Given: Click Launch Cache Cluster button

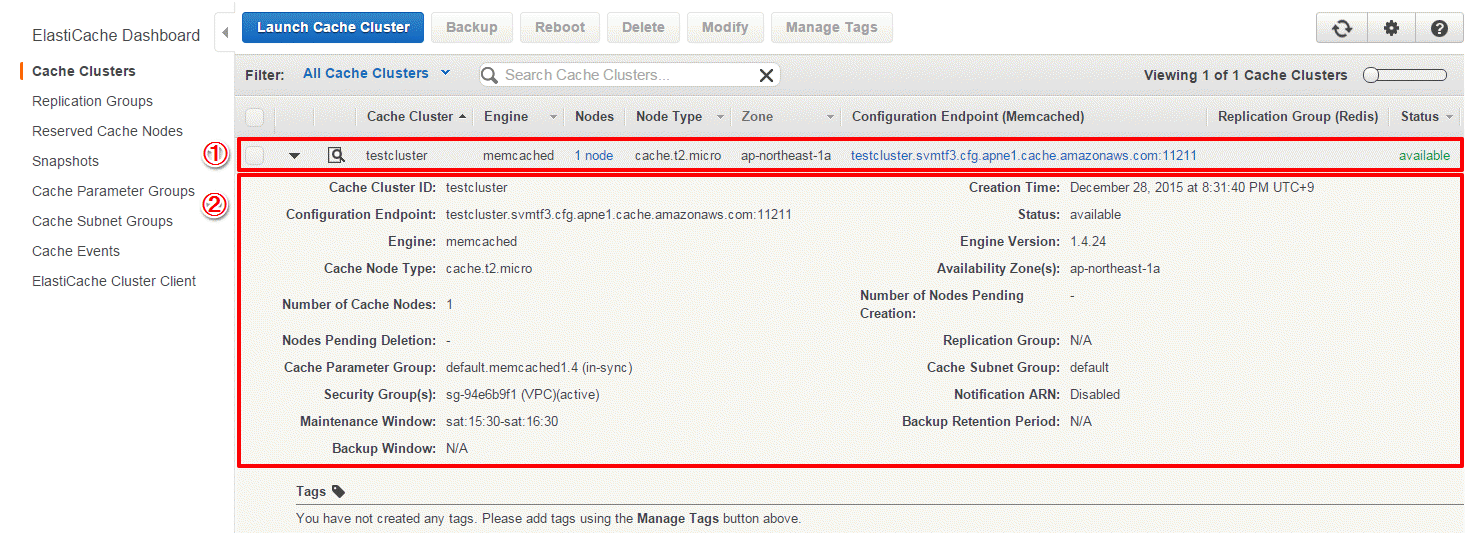Looking at the screenshot, I should (333, 27).
